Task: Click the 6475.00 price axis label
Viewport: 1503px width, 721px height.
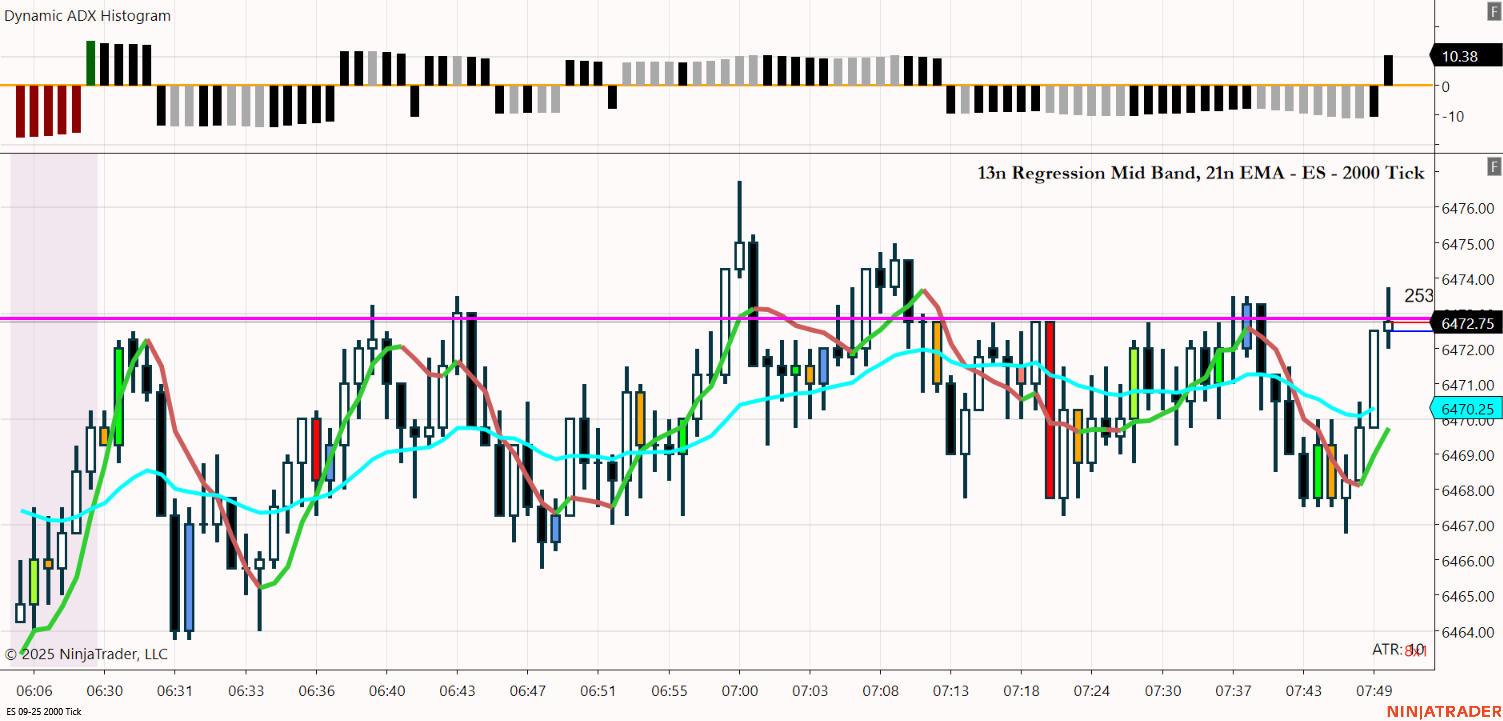Action: click(1466, 244)
